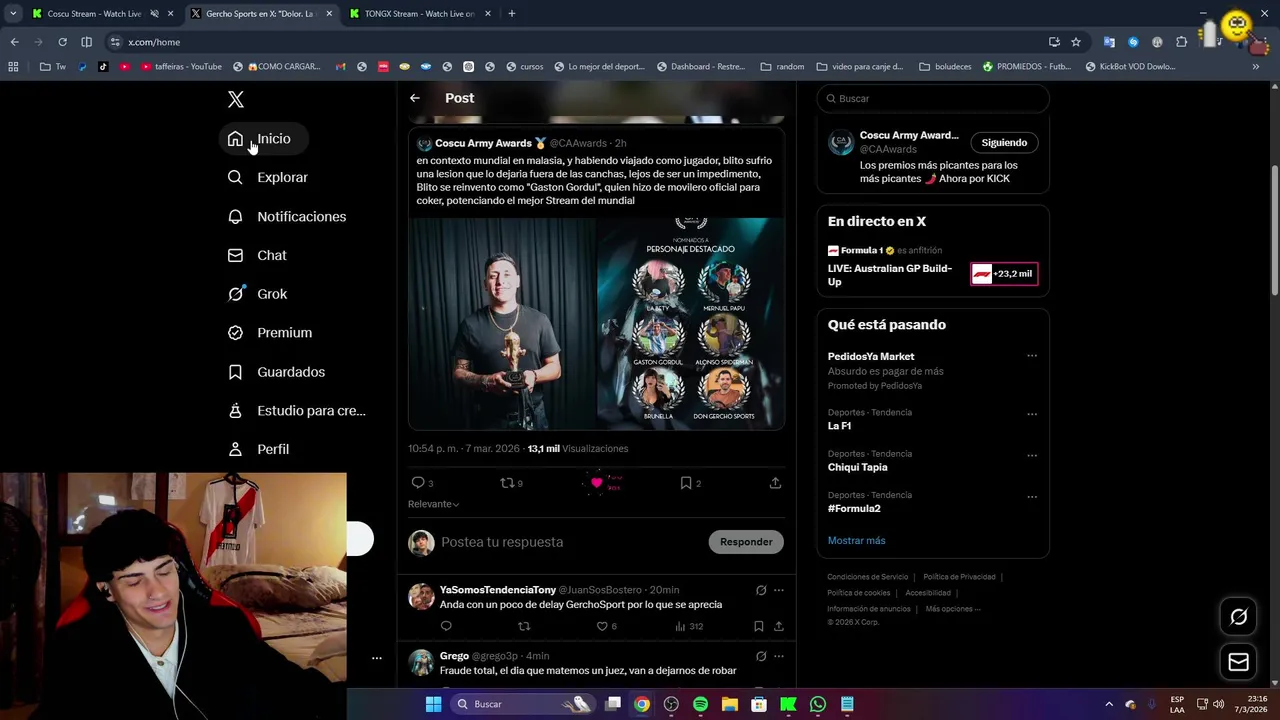
Task: Open Explorar from the sidebar
Action: [x=268, y=177]
